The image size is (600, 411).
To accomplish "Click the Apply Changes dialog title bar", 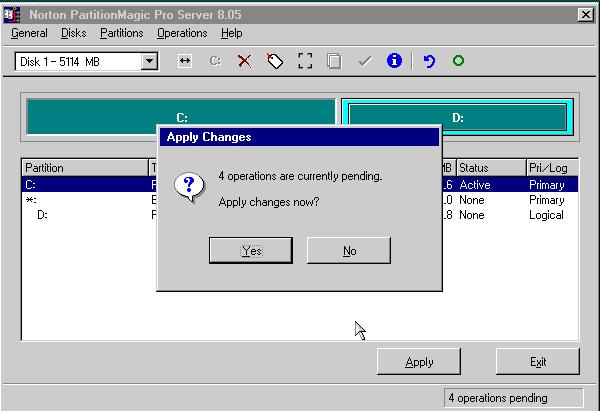I will point(299,137).
